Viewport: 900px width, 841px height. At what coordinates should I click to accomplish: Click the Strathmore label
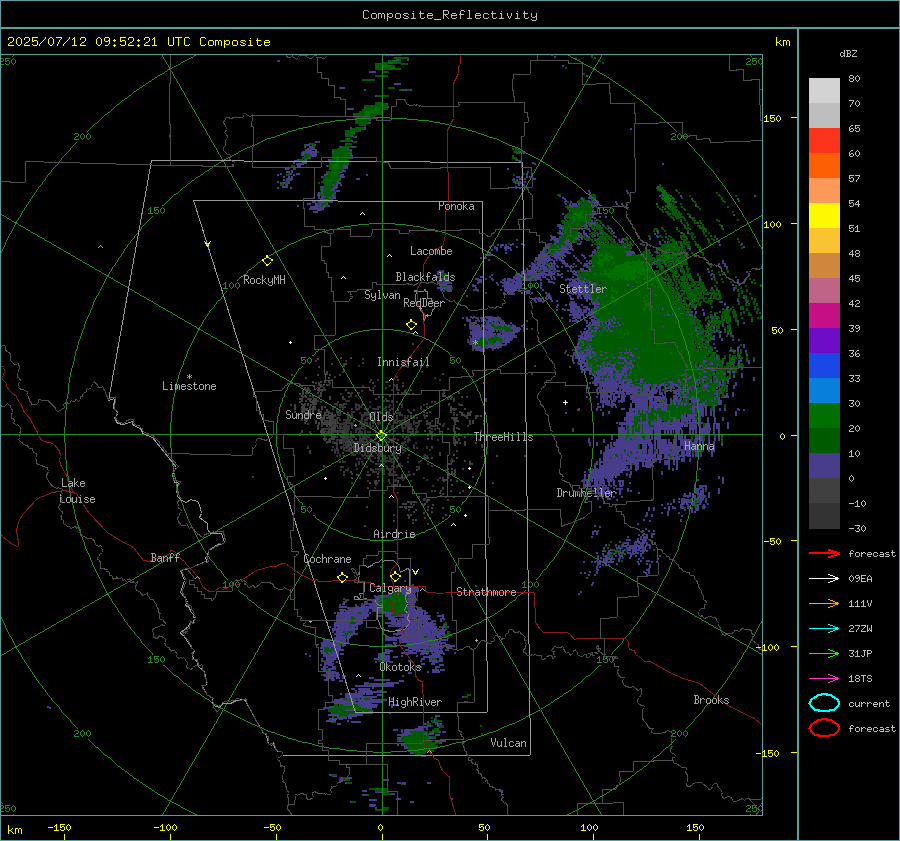coord(486,592)
